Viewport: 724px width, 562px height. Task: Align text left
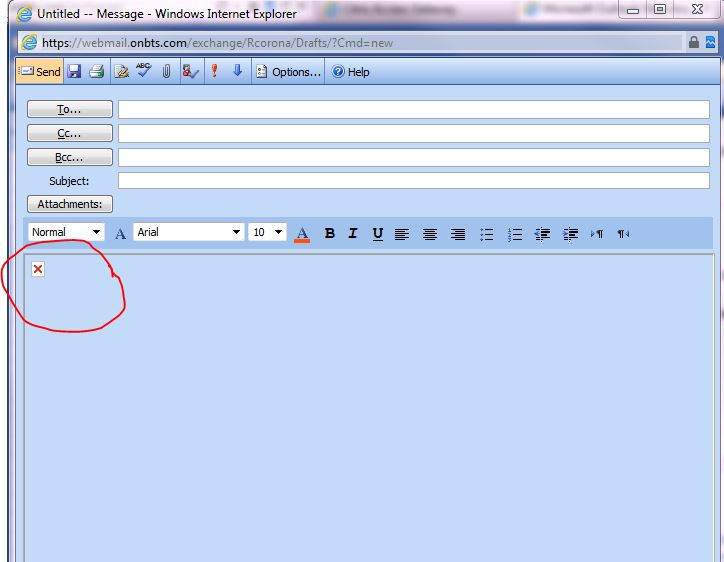pos(402,234)
